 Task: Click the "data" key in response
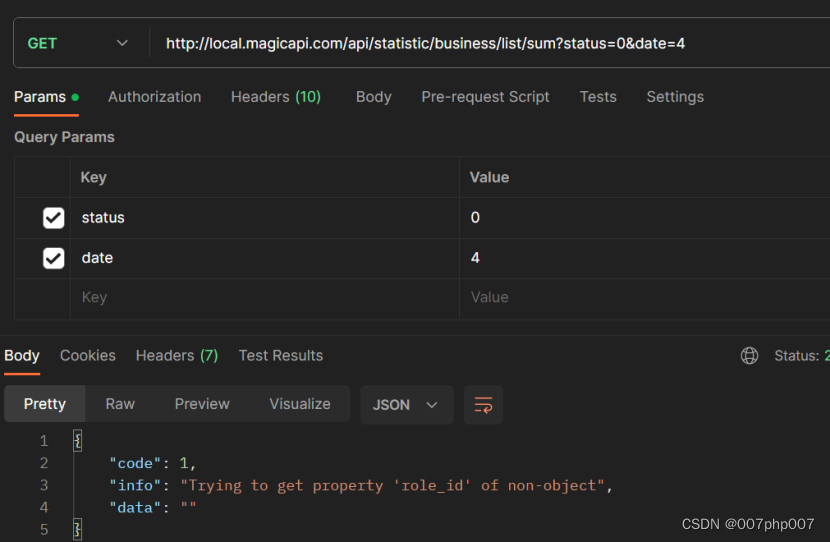pos(135,508)
